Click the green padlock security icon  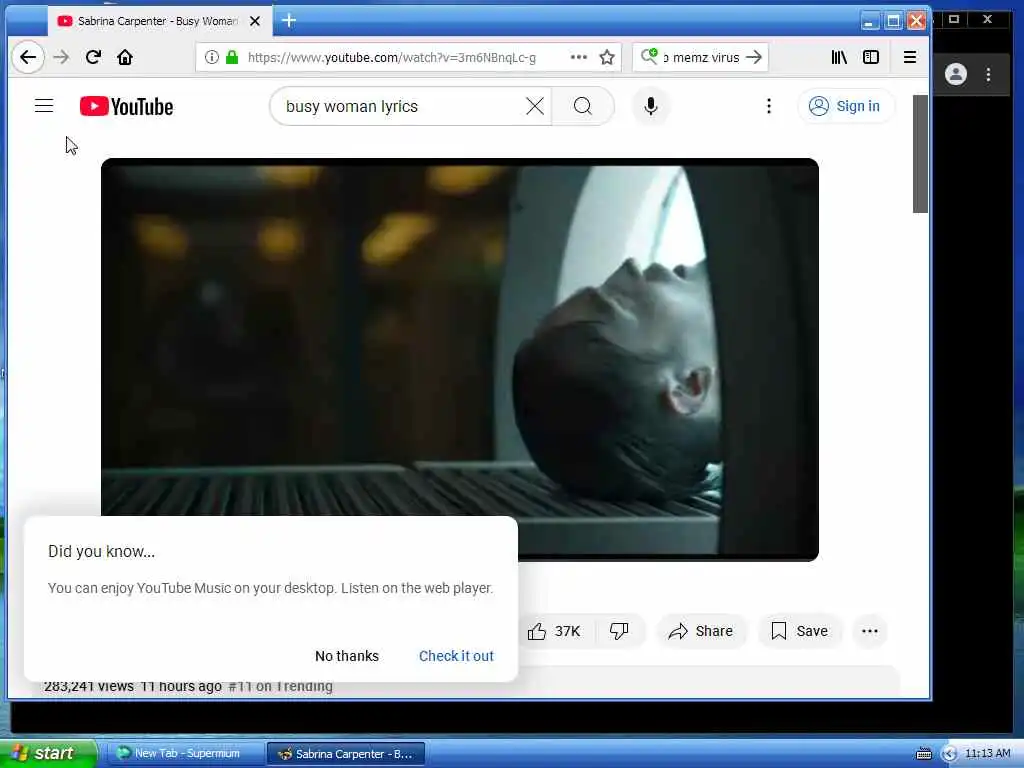tap(232, 57)
